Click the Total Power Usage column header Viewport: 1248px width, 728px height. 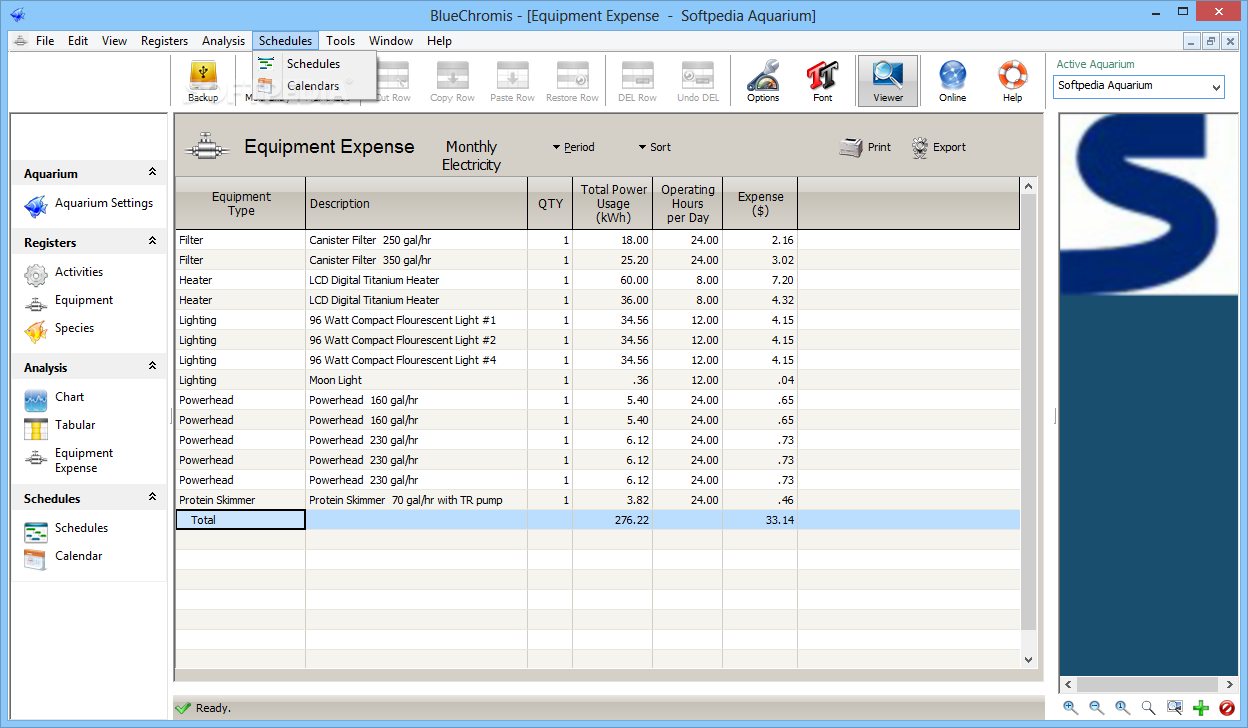tap(613, 204)
